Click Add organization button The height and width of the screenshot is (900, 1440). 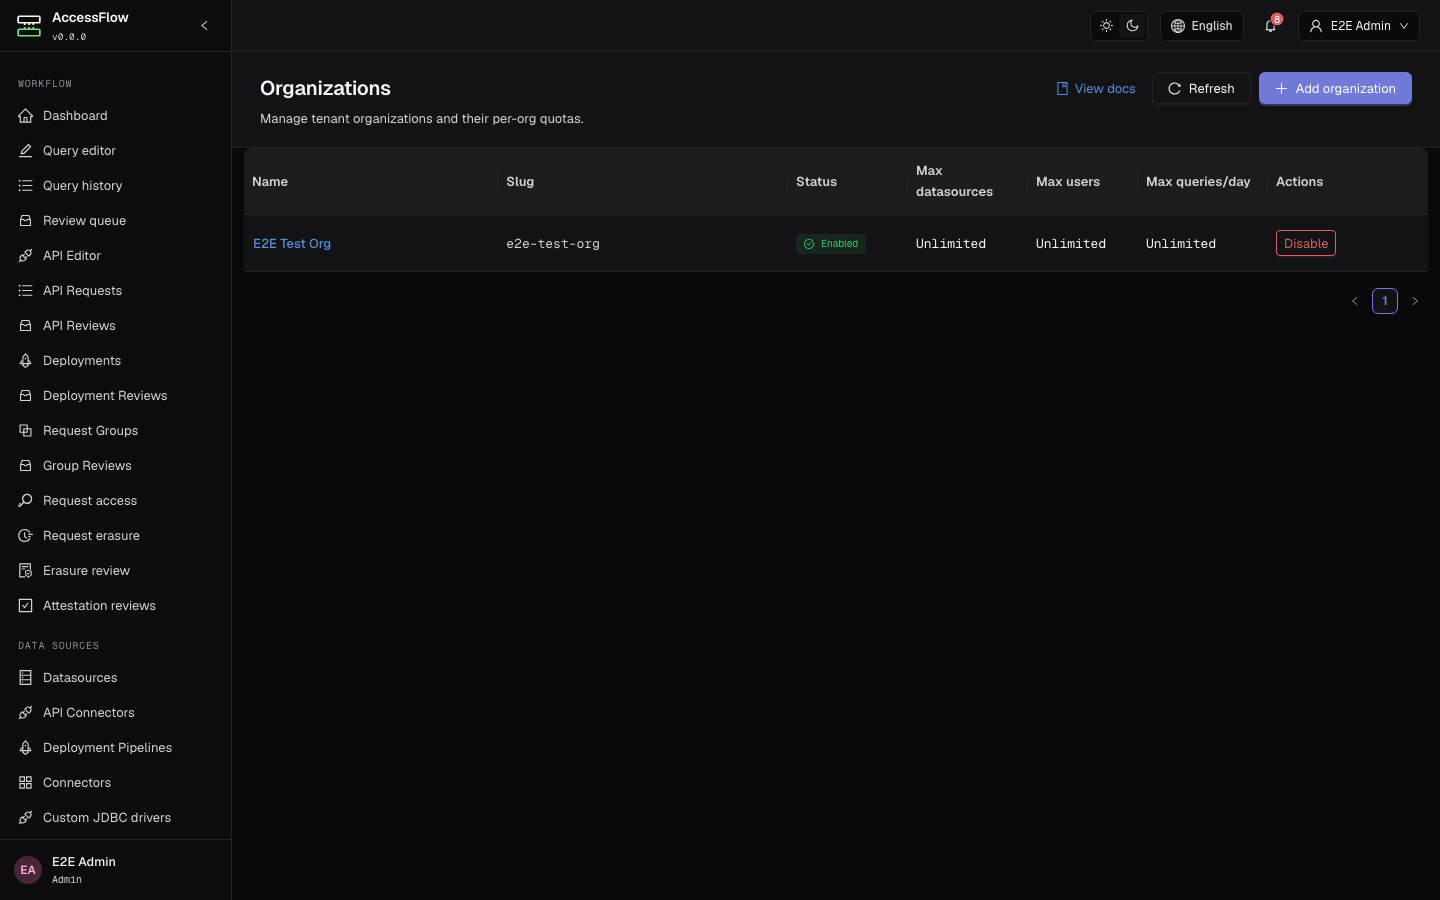pyautogui.click(x=1335, y=89)
